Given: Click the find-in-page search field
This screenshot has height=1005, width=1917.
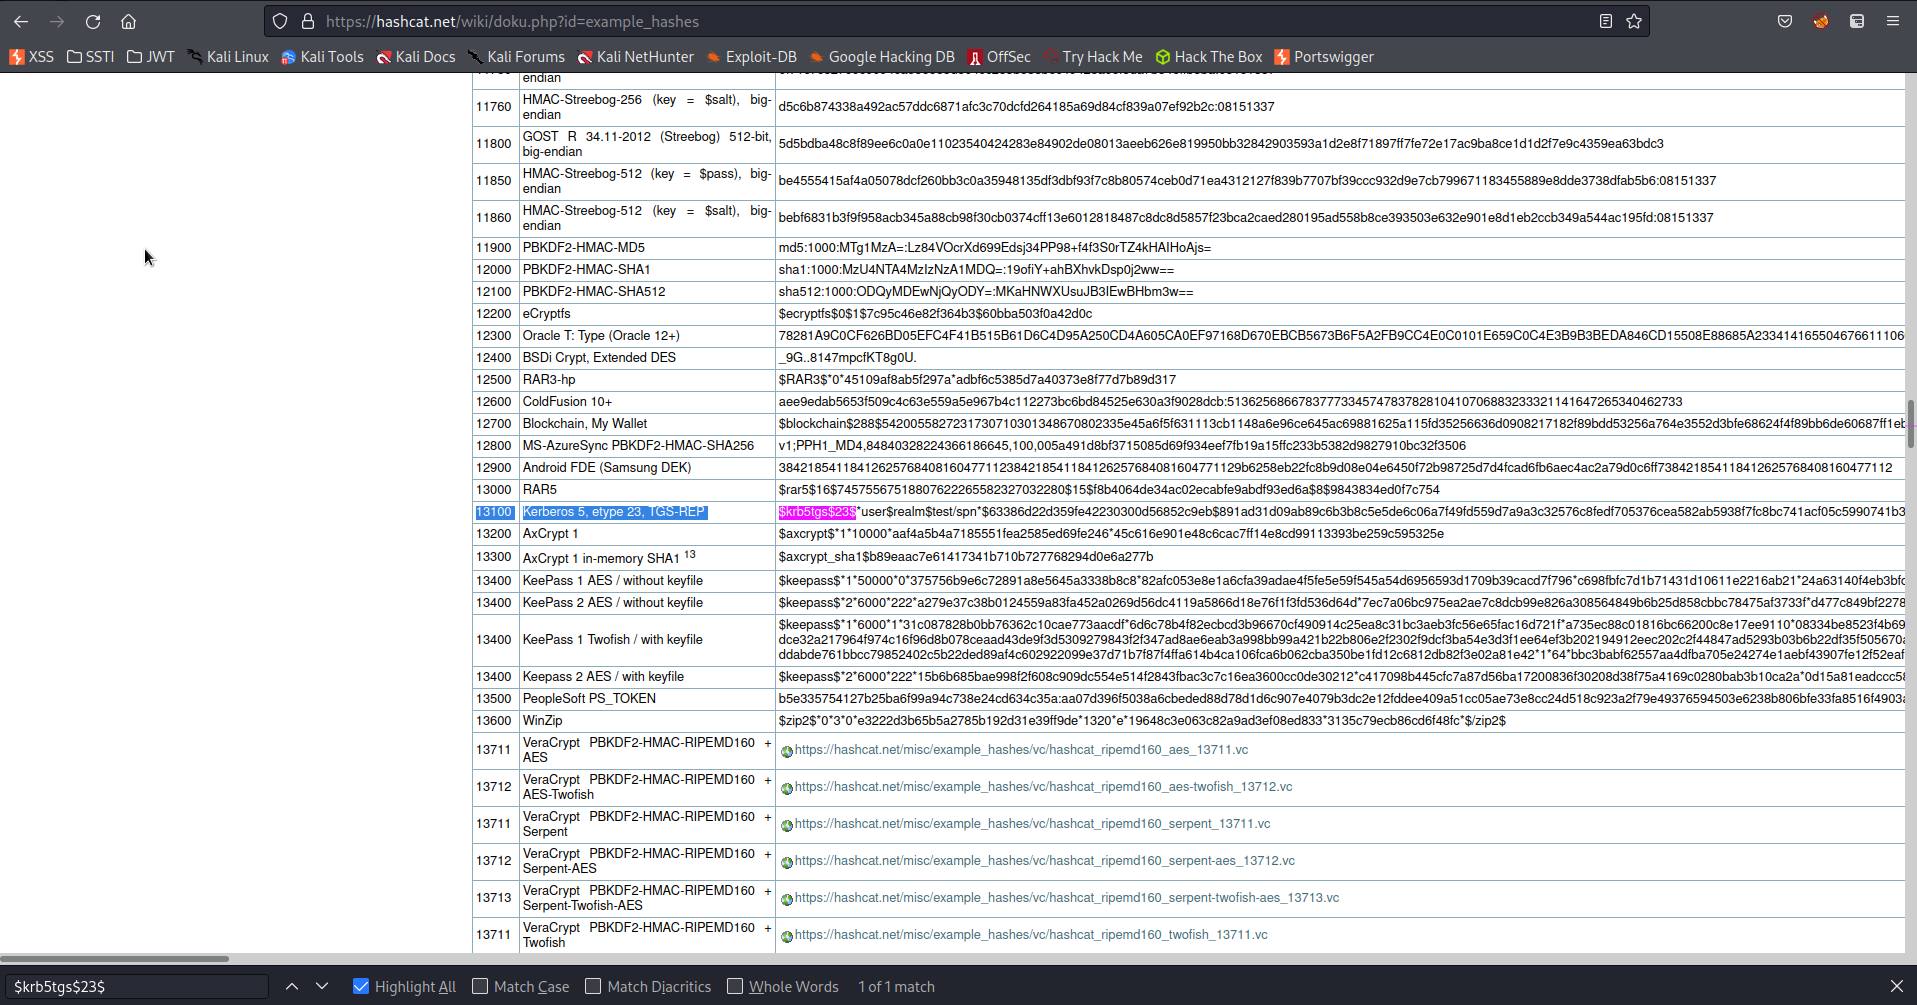Looking at the screenshot, I should pyautogui.click(x=137, y=987).
